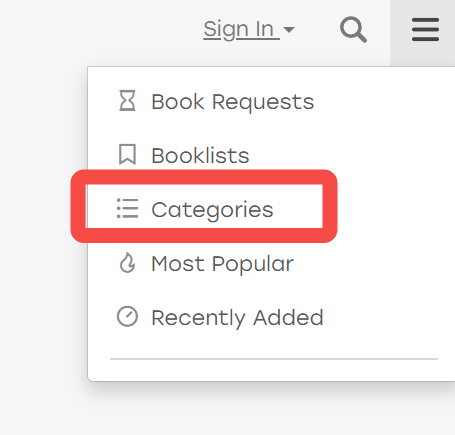Expand the Sign In dropdown arrow
This screenshot has width=455, height=435.
pyautogui.click(x=289, y=30)
